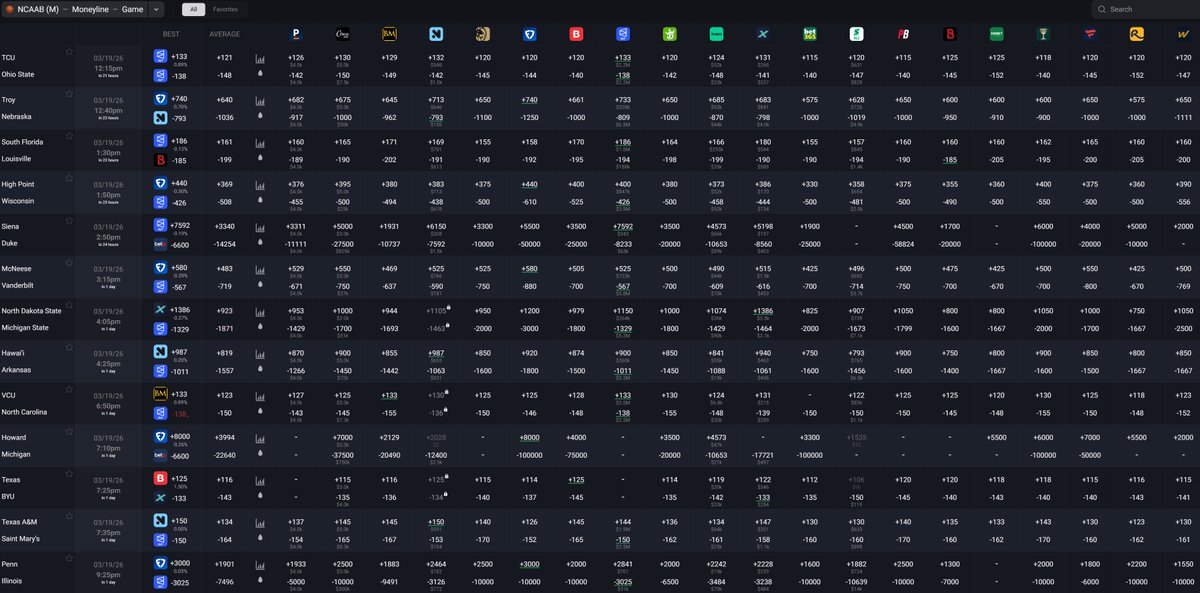This screenshot has width=1200, height=593.
Task: Open the odds chart icon for TCU vs Ohio State
Action: (261, 59)
